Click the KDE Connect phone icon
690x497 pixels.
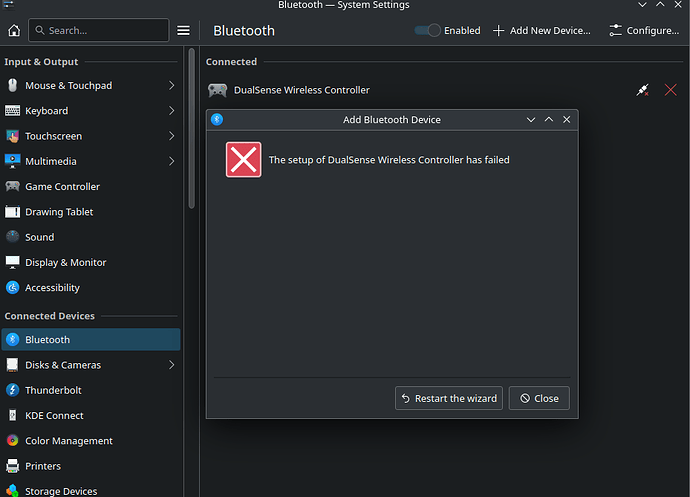pos(12,416)
